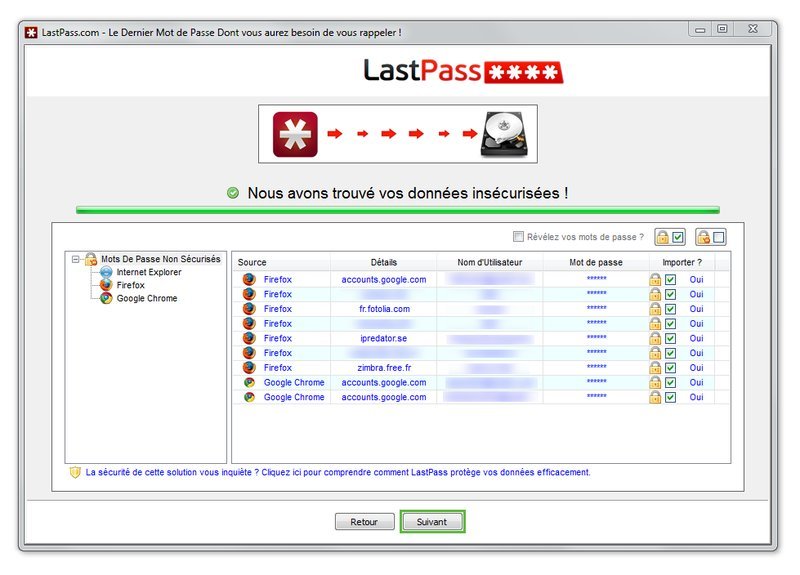
Task: Select Firefox in the source tree
Action: (131, 285)
